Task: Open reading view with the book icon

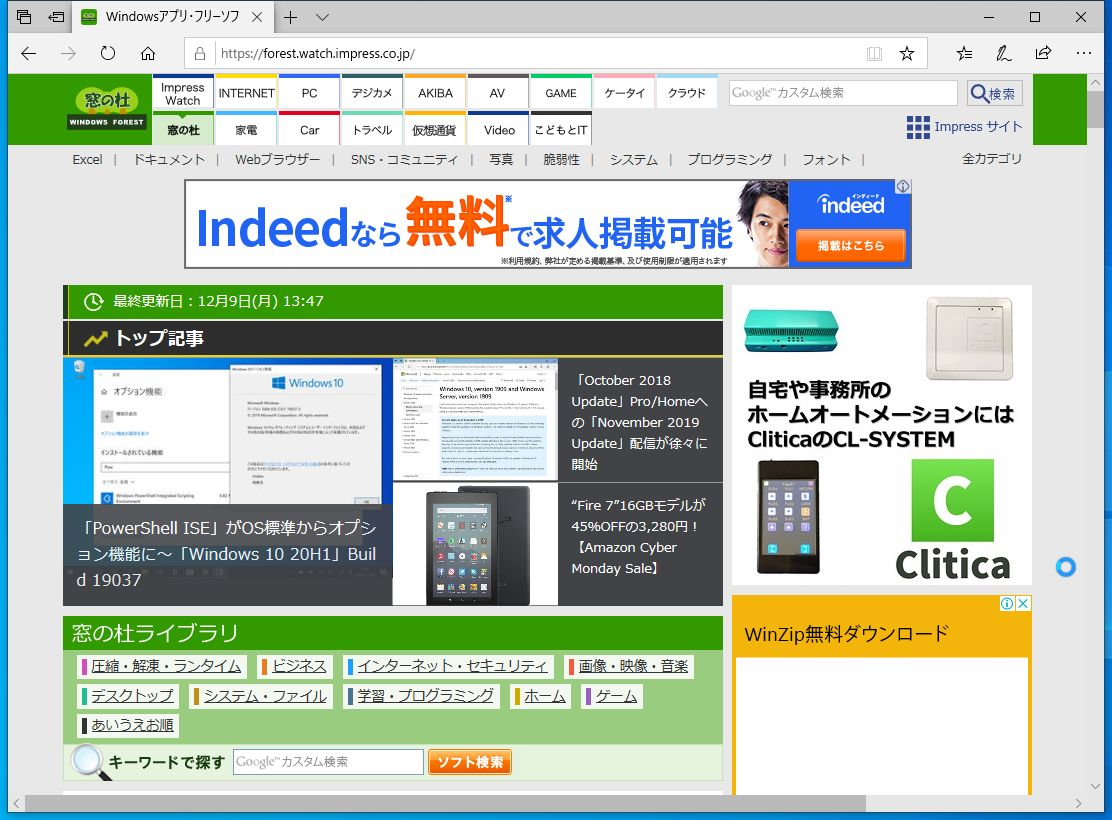Action: point(875,51)
